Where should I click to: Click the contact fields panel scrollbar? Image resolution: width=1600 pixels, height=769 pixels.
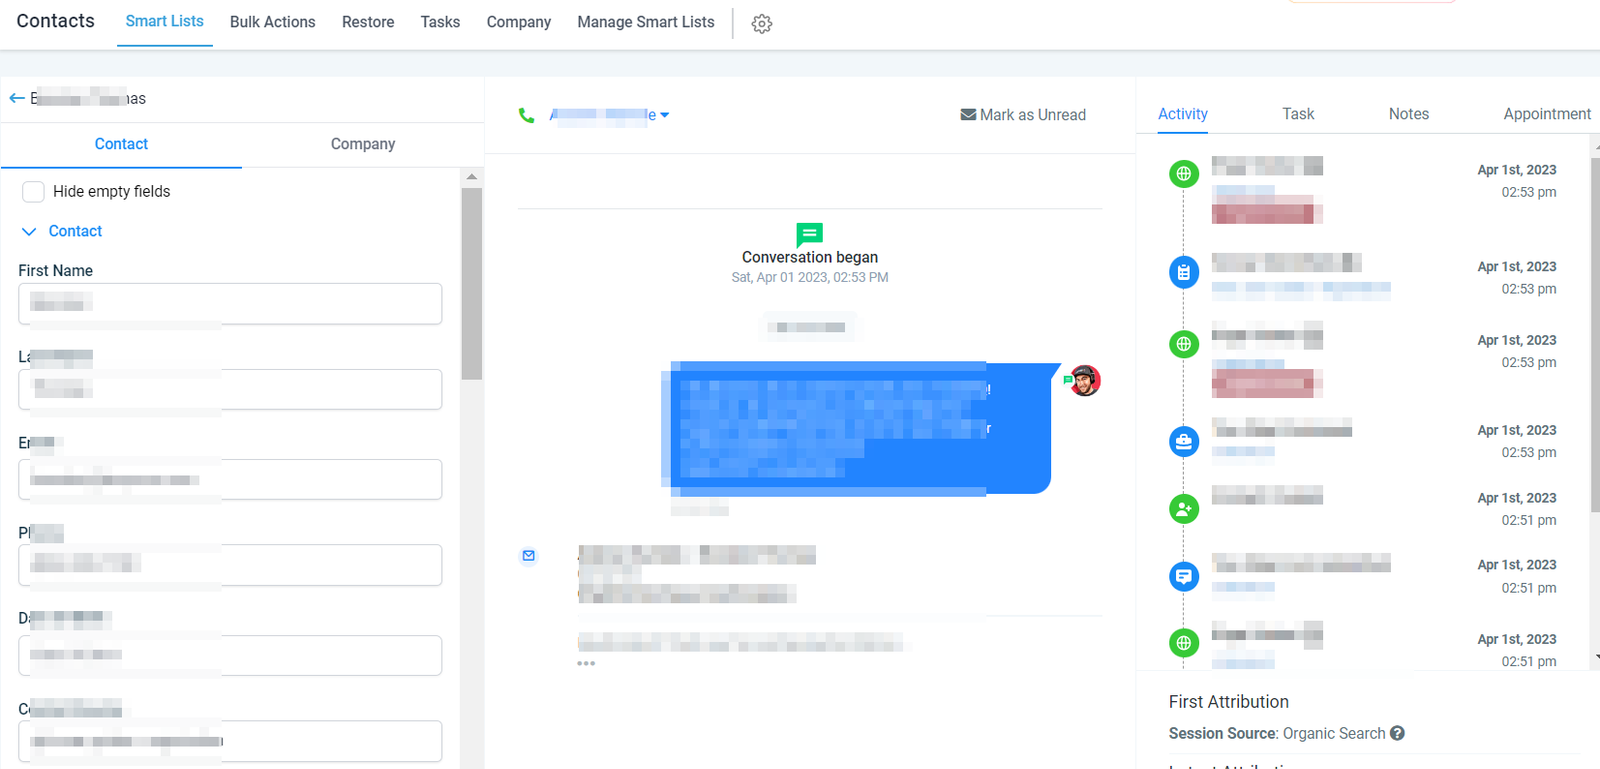472,284
